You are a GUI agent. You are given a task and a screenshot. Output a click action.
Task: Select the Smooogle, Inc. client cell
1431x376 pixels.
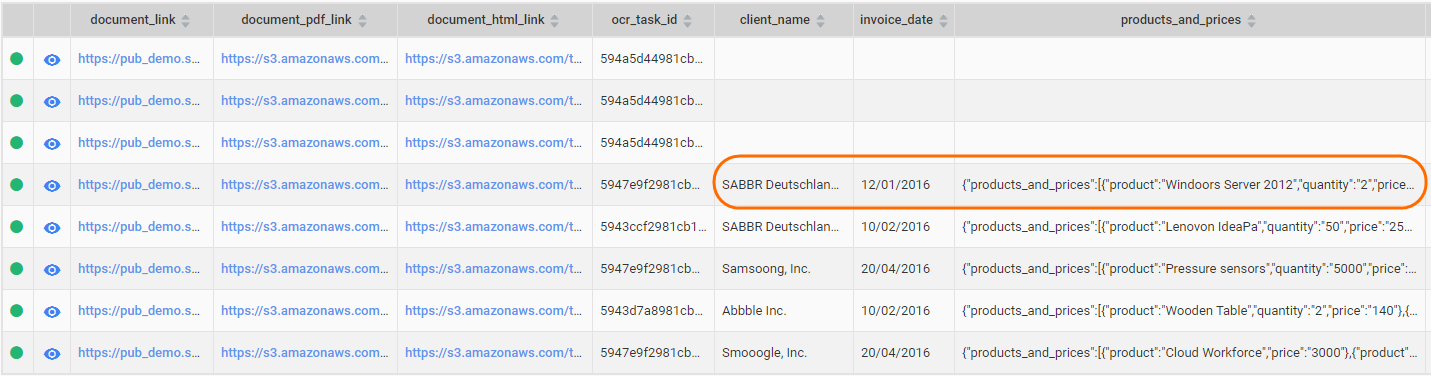click(783, 353)
